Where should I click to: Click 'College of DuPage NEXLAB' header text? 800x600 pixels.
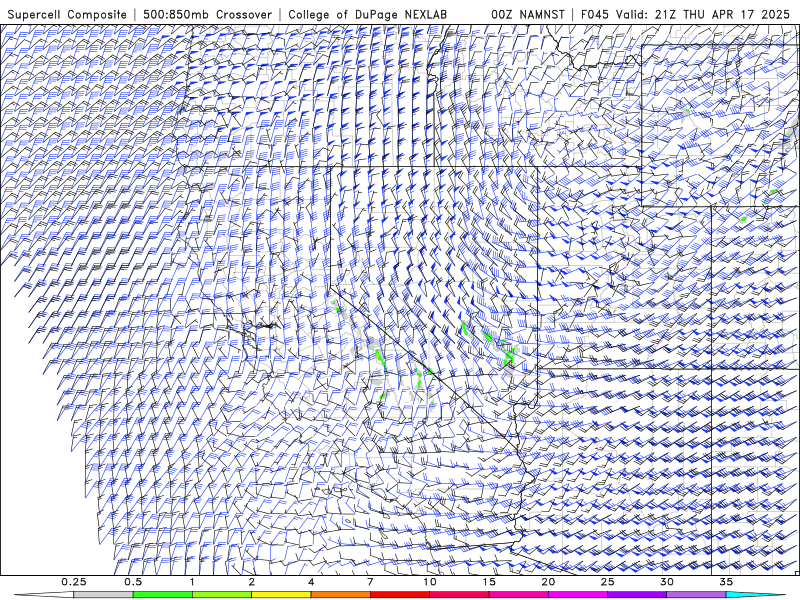pyautogui.click(x=367, y=14)
